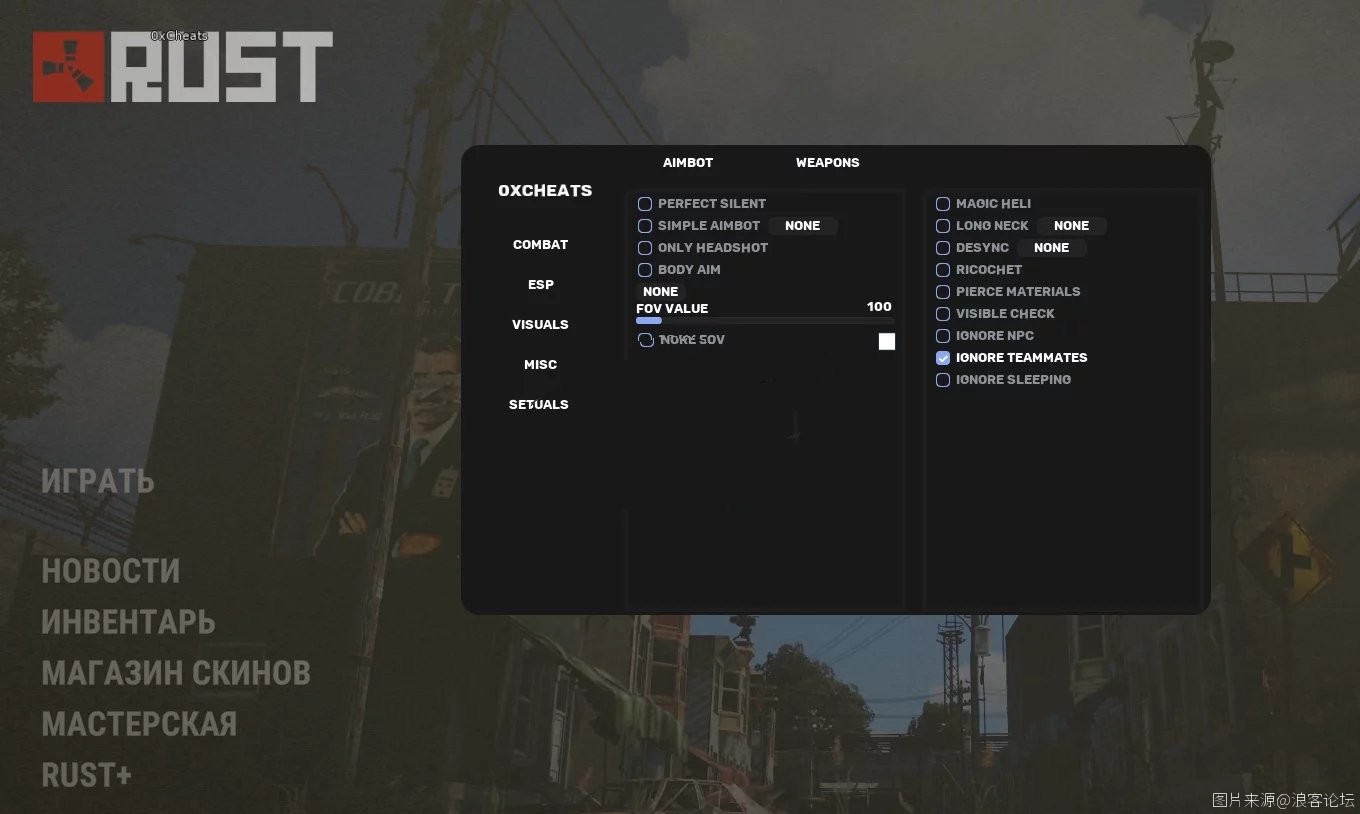This screenshot has height=814, width=1360.
Task: Tick the Body Aim checkbox
Action: (x=645, y=270)
